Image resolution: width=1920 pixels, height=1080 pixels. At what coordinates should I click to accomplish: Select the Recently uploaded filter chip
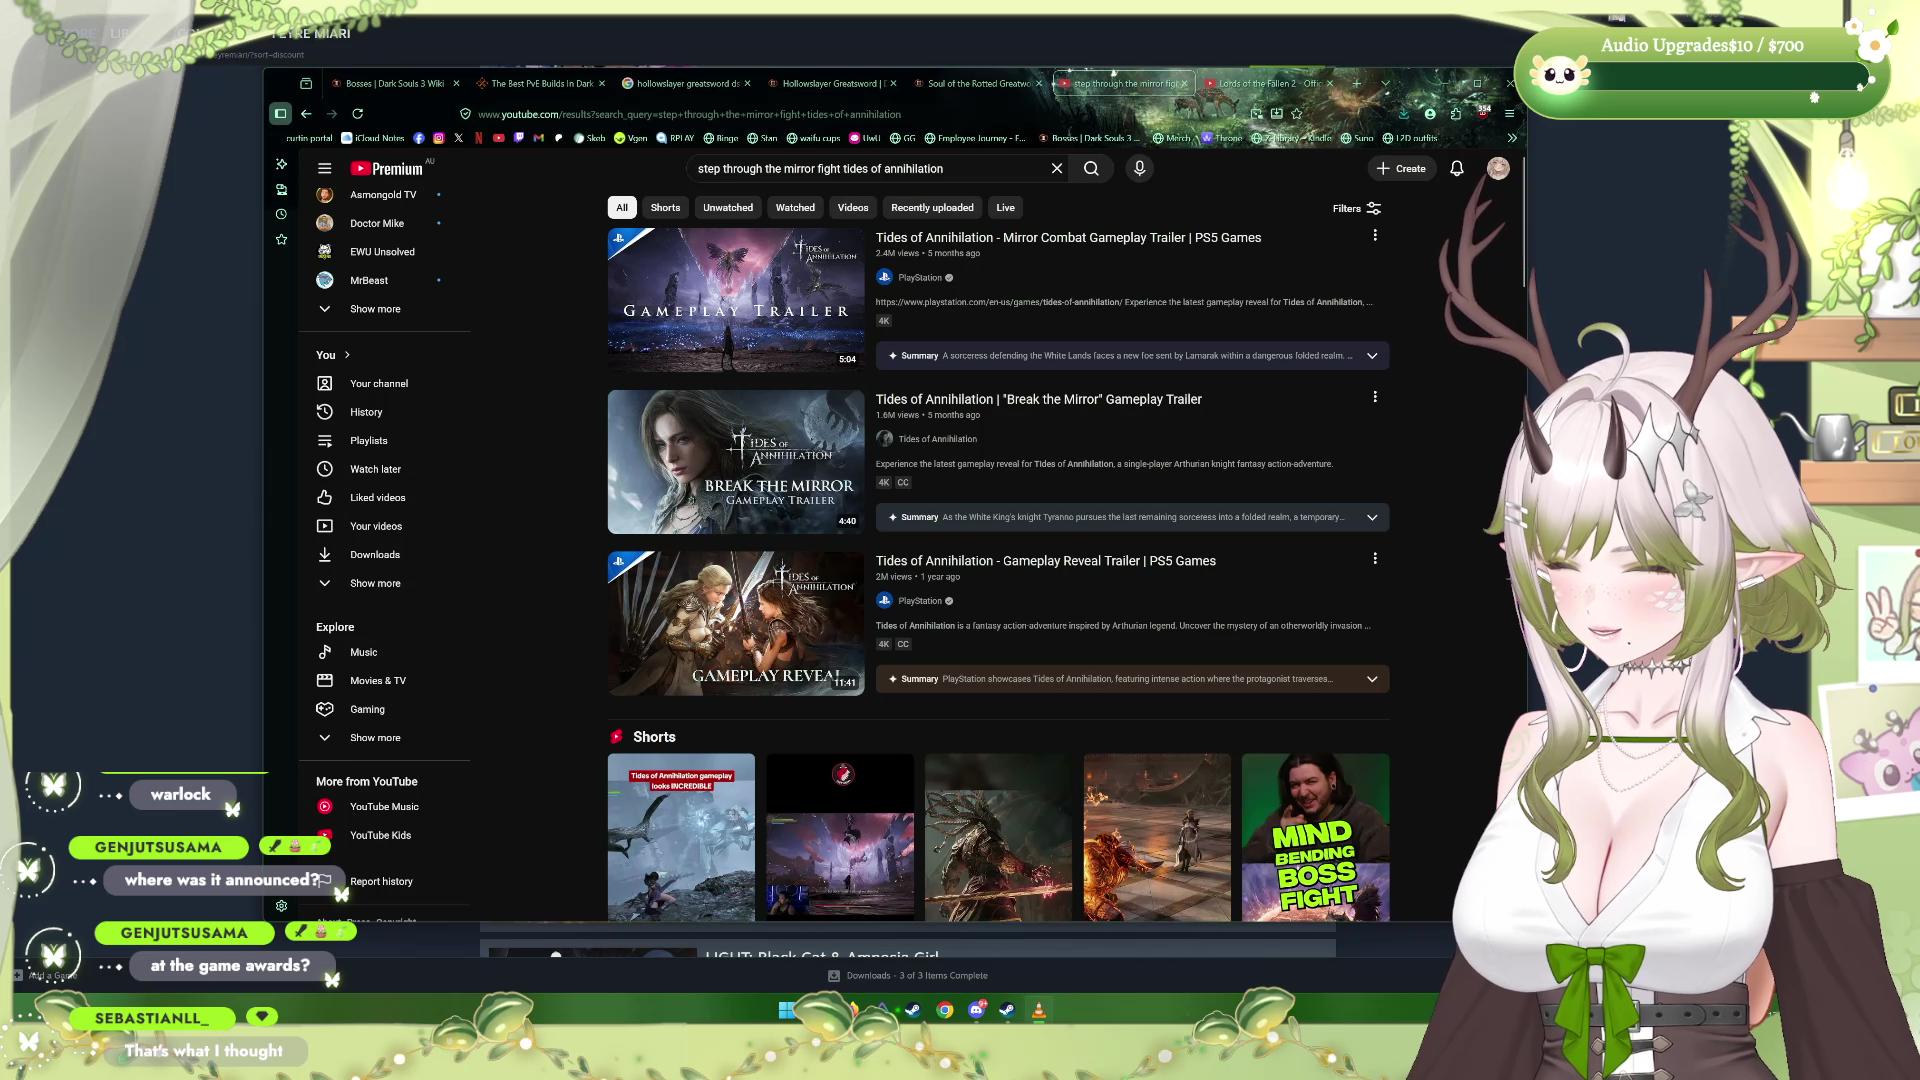[x=932, y=208]
